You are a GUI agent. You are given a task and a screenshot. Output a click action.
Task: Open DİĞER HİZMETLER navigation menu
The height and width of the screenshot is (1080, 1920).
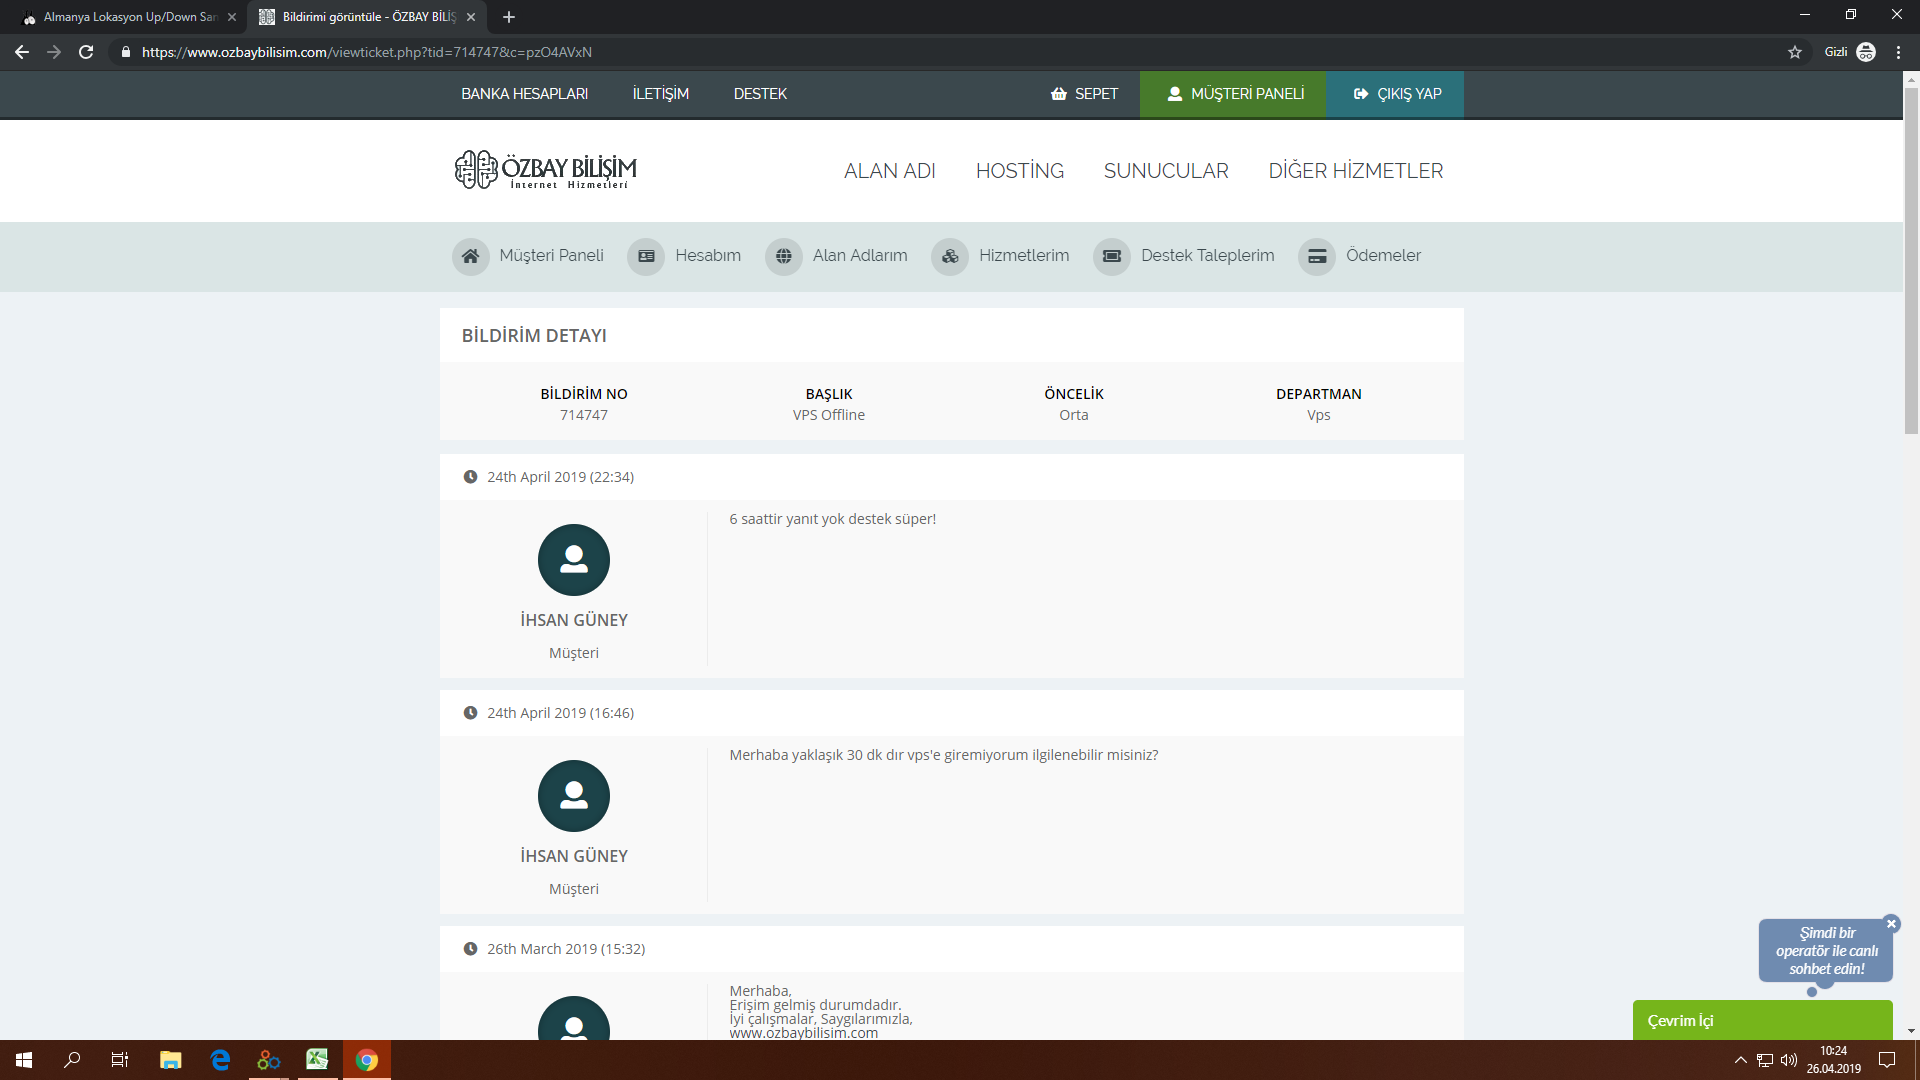[x=1356, y=171]
